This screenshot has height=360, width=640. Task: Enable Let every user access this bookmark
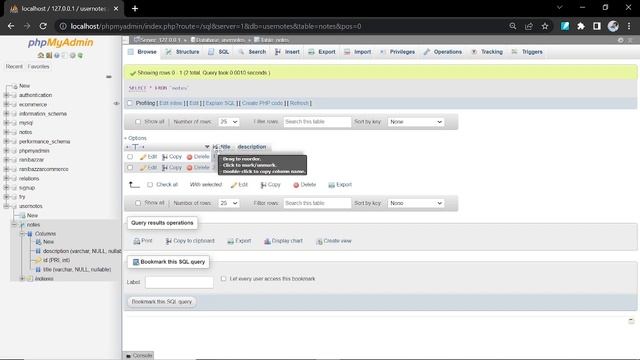tap(223, 279)
